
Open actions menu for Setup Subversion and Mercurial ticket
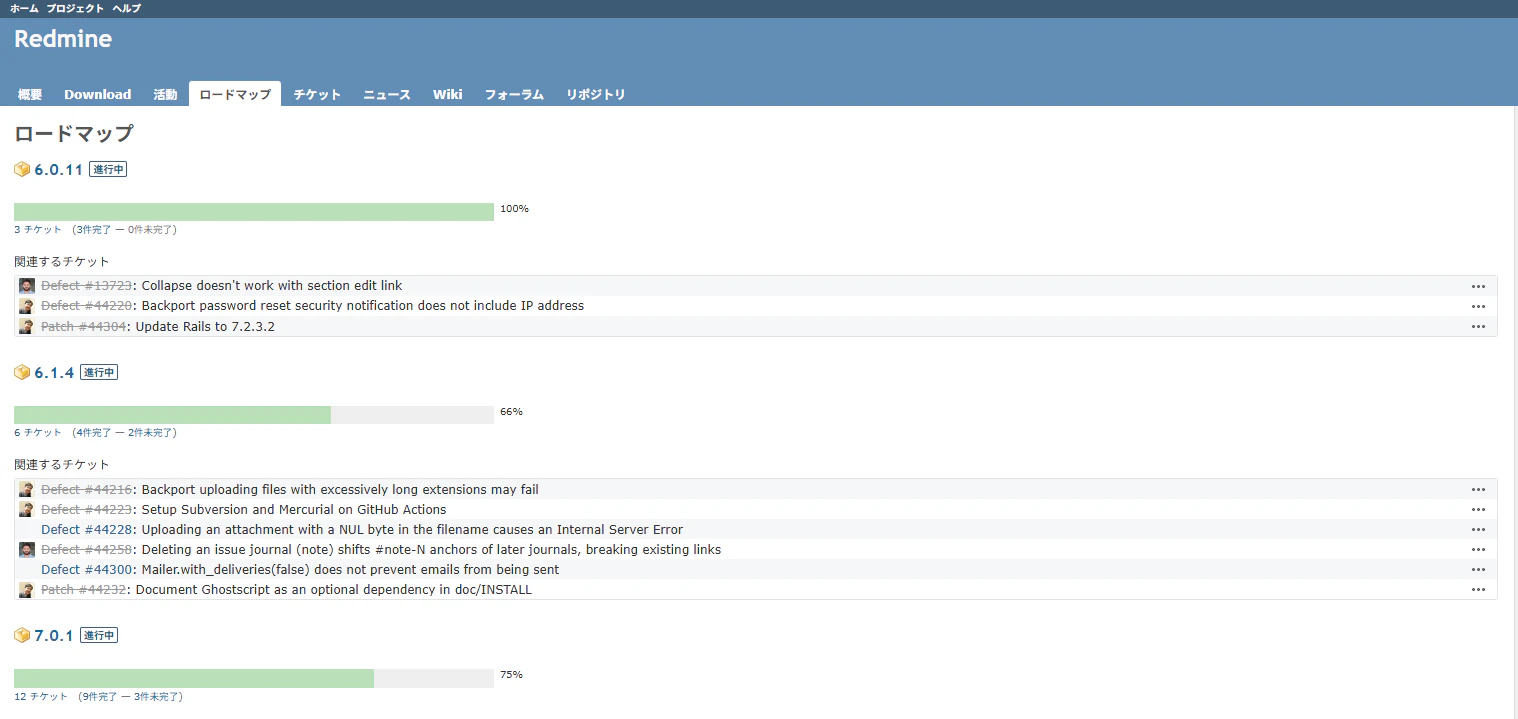(1478, 510)
